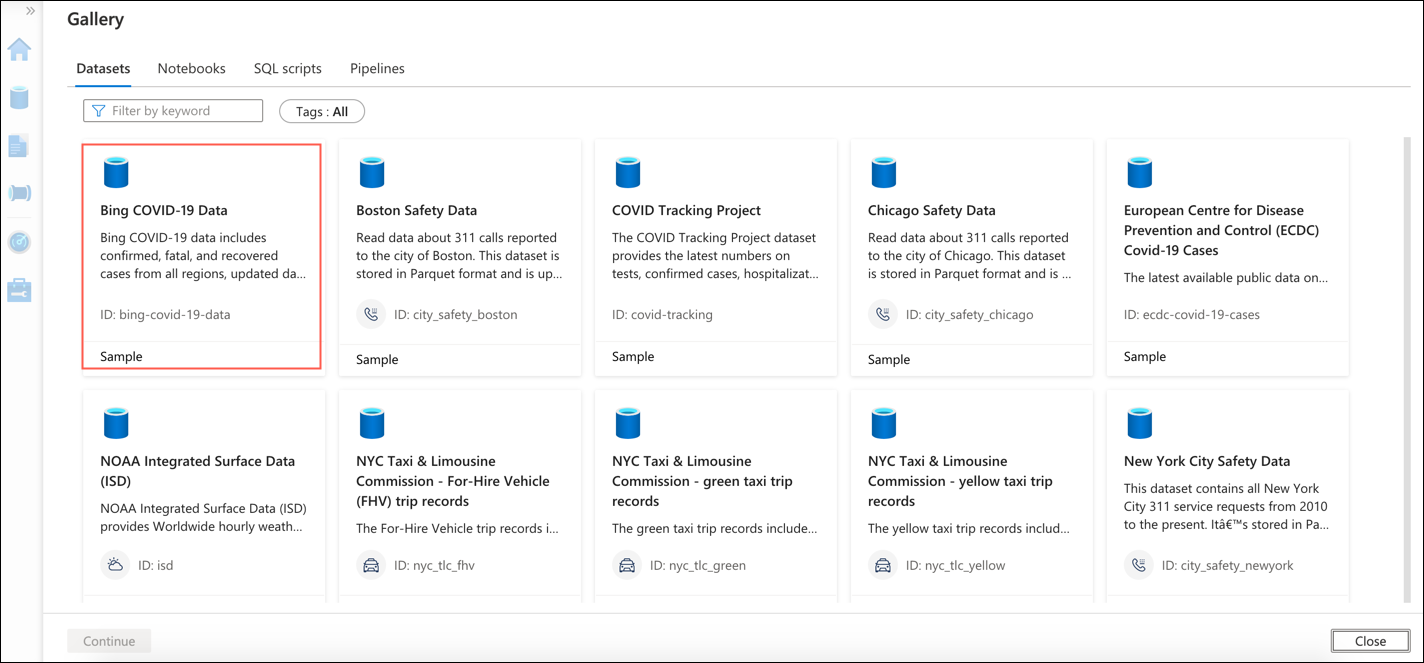Open the Integrate hub pipeline icon
Screen dimensions: 1424x663
click(x=19, y=193)
